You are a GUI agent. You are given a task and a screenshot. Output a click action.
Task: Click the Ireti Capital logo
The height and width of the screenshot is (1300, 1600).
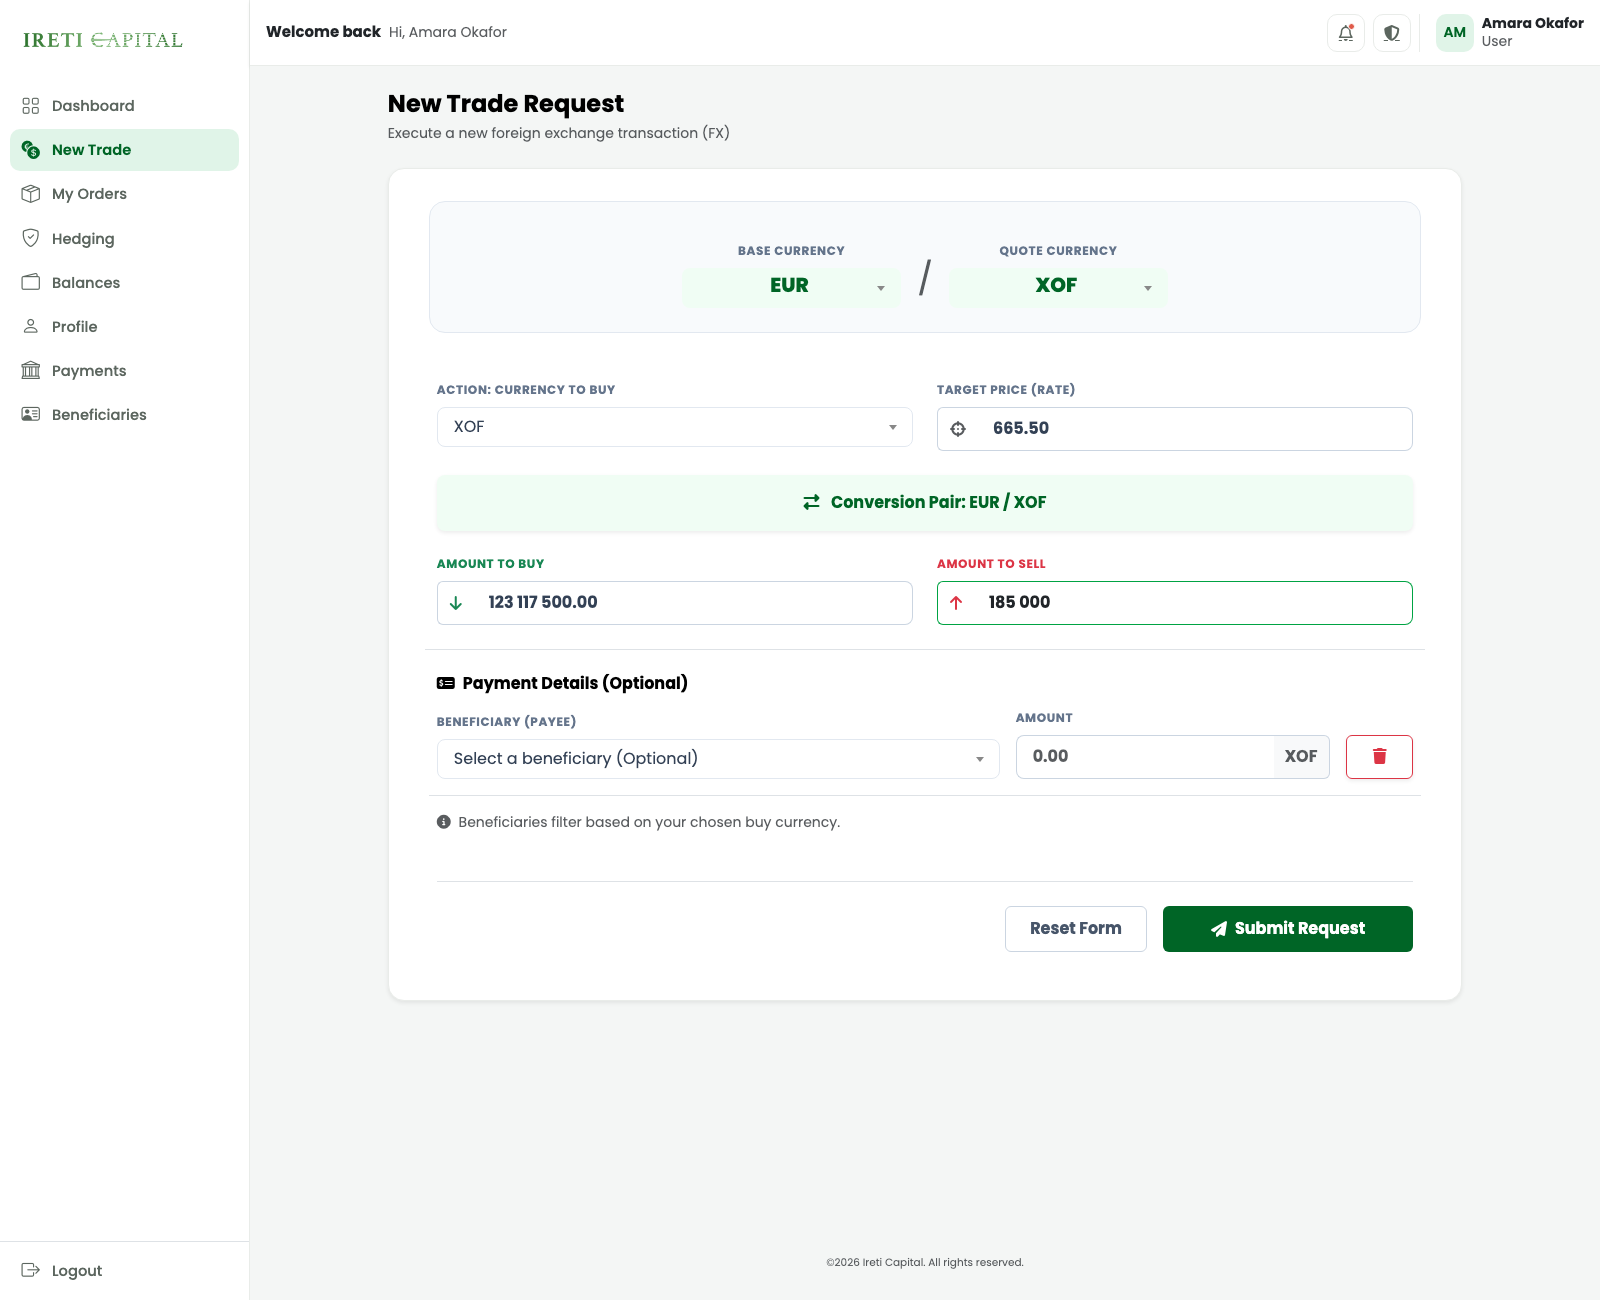(103, 40)
